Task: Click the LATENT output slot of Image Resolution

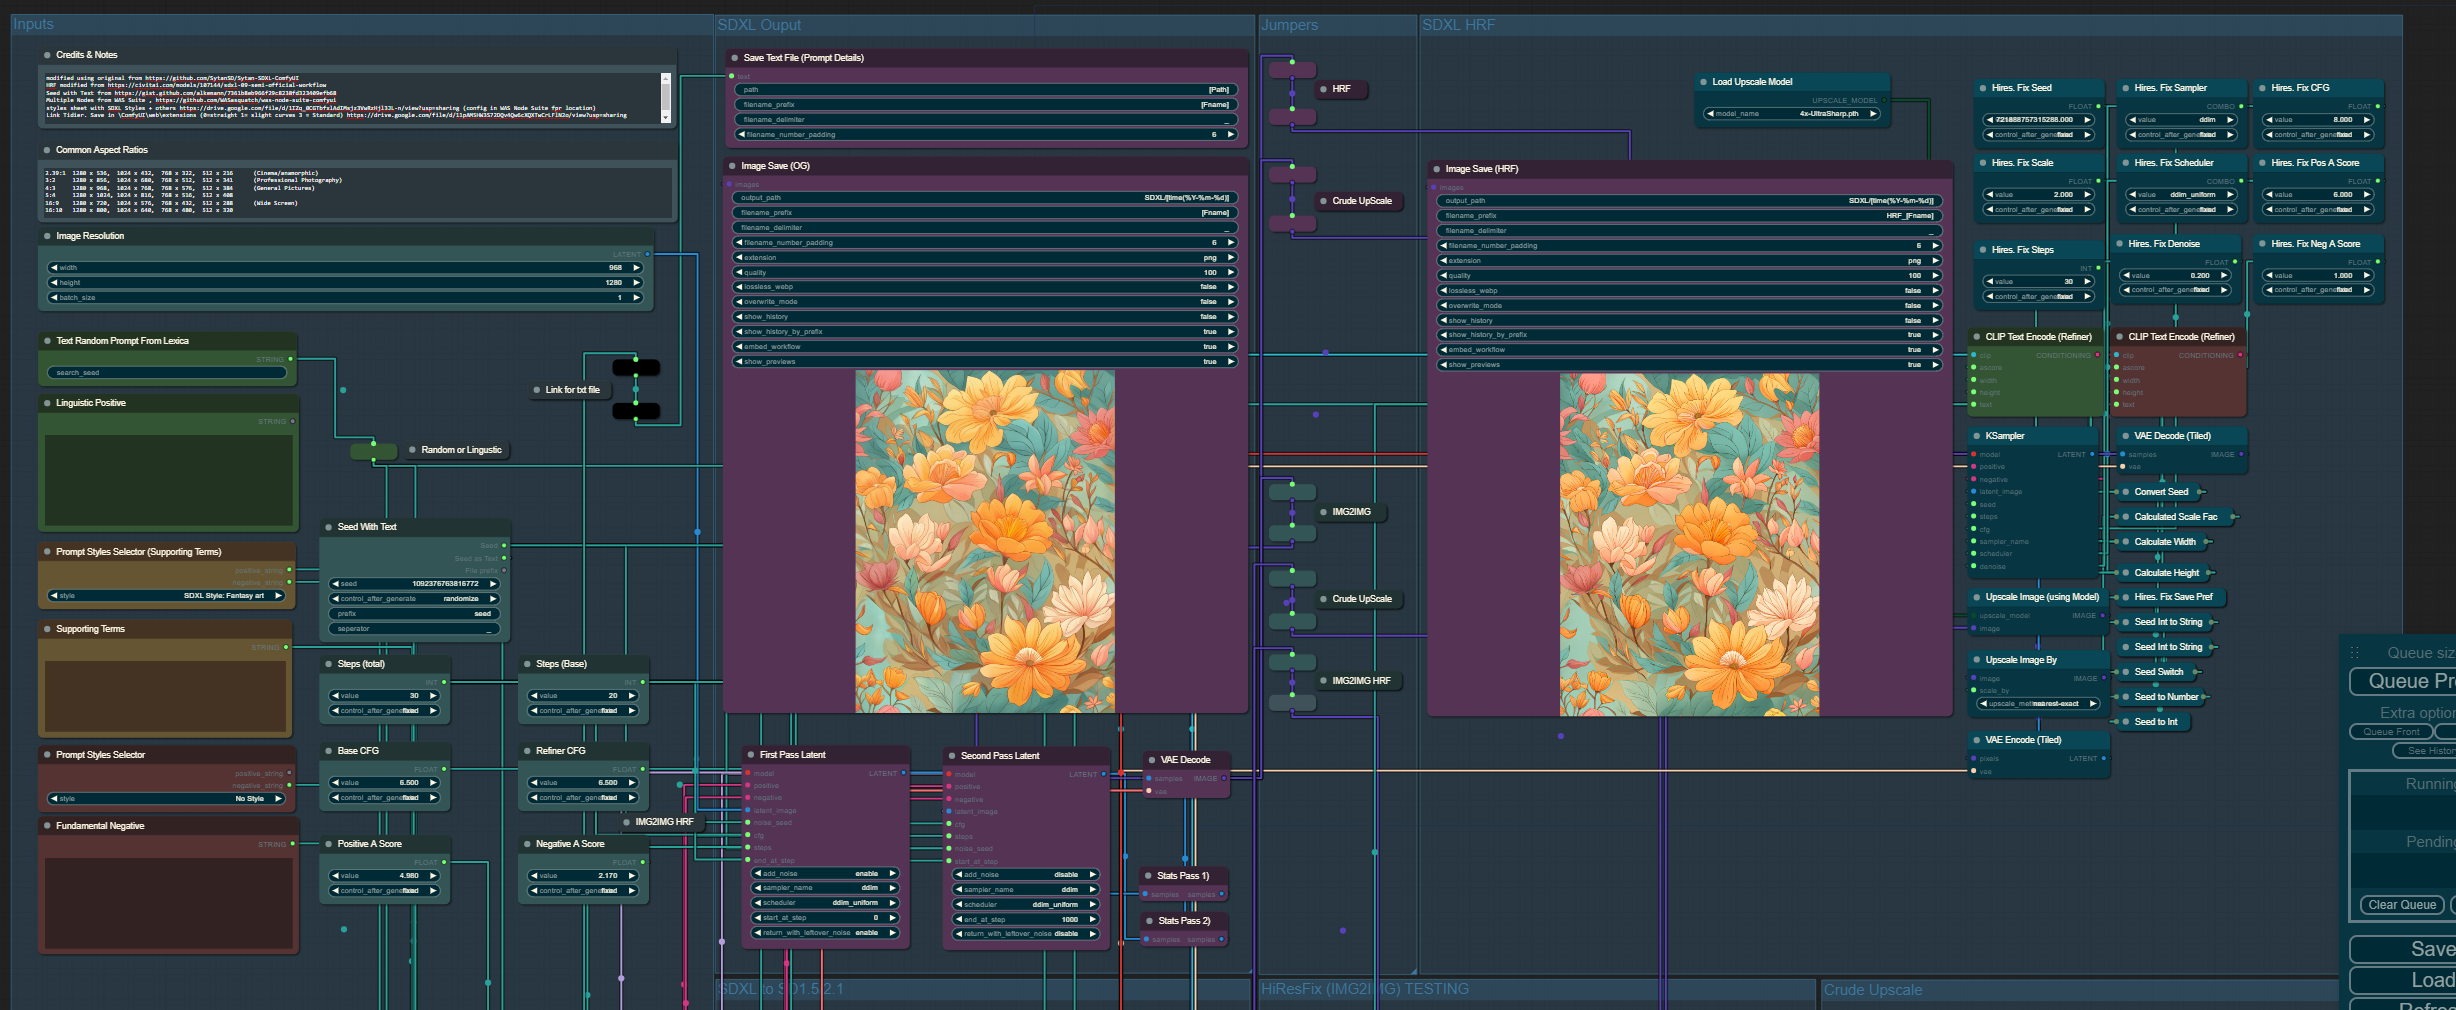Action: pos(648,254)
